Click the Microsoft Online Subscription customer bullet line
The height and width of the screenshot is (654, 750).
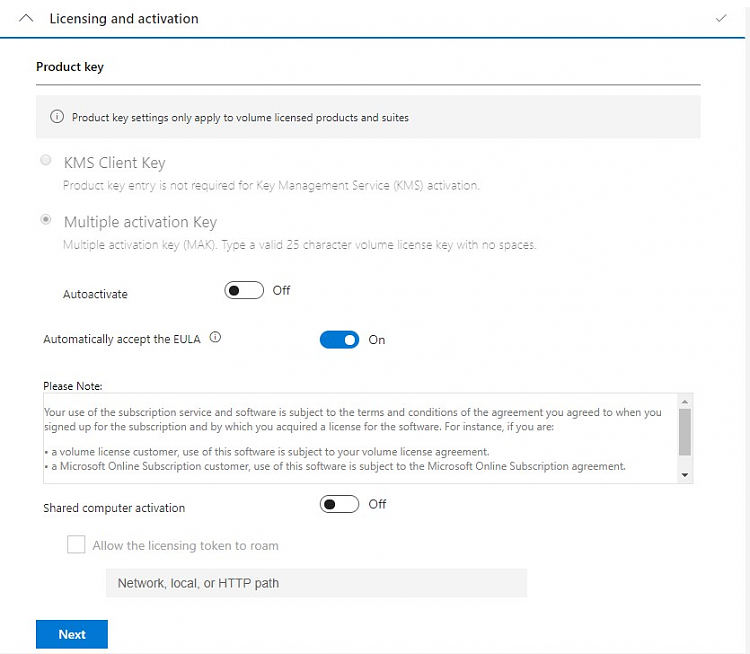coord(335,466)
